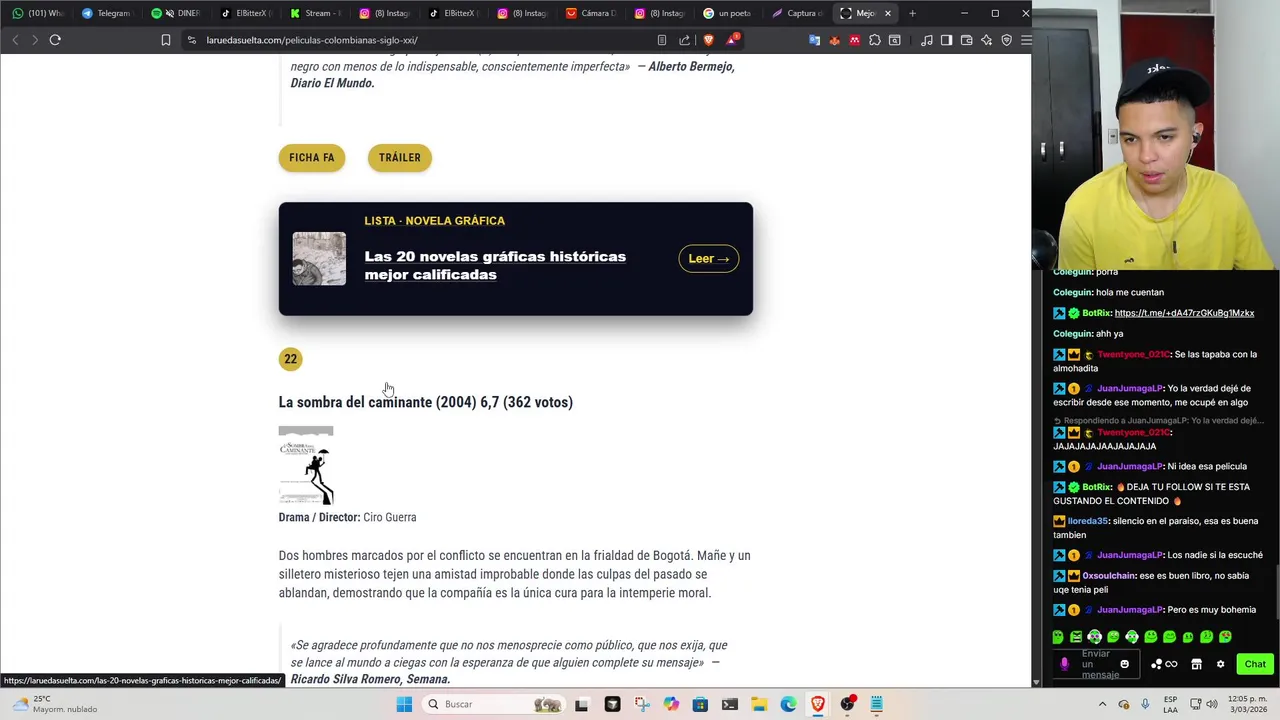1280x720 pixels.
Task: Click the FICHA FA button
Action: [312, 157]
